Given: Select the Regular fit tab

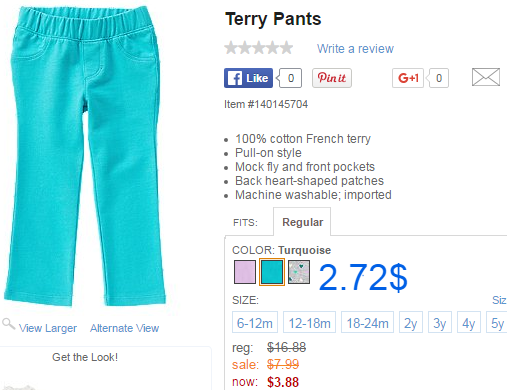Looking at the screenshot, I should coord(302,222).
